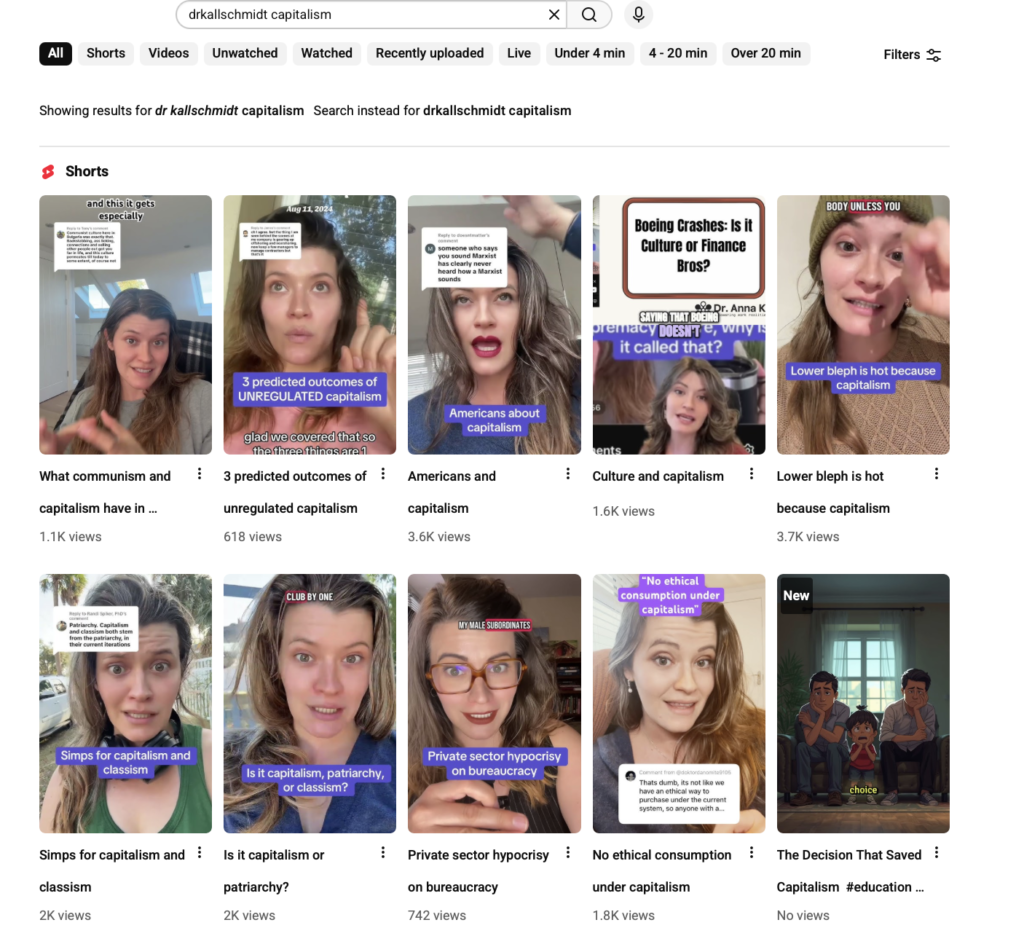Open more actions for Private sector hypocrisy short
The height and width of the screenshot is (944, 1024).
pyautogui.click(x=568, y=853)
